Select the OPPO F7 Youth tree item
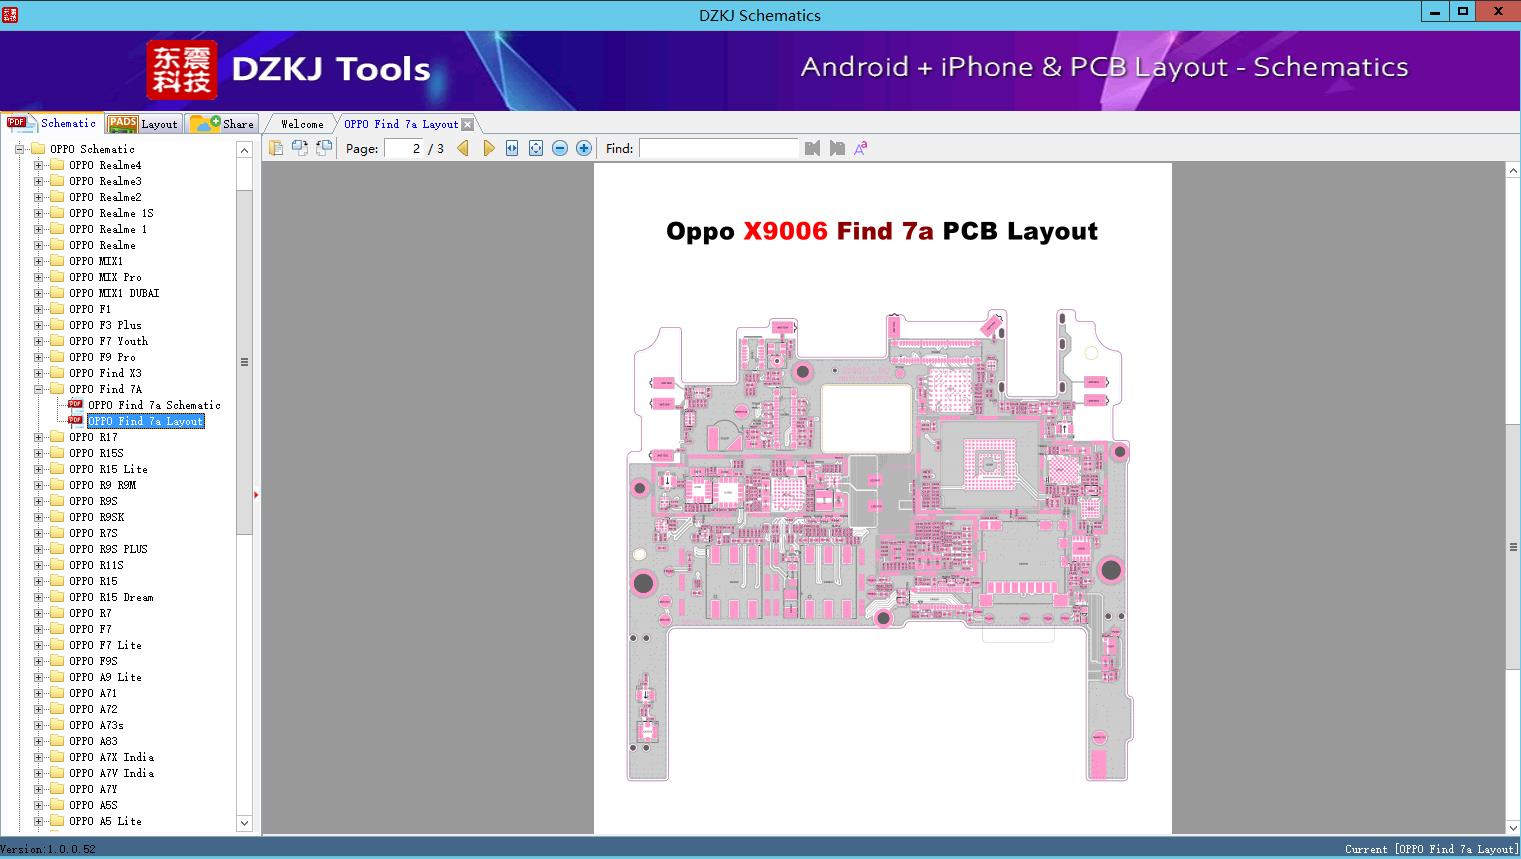Image resolution: width=1521 pixels, height=859 pixels. click(x=108, y=341)
